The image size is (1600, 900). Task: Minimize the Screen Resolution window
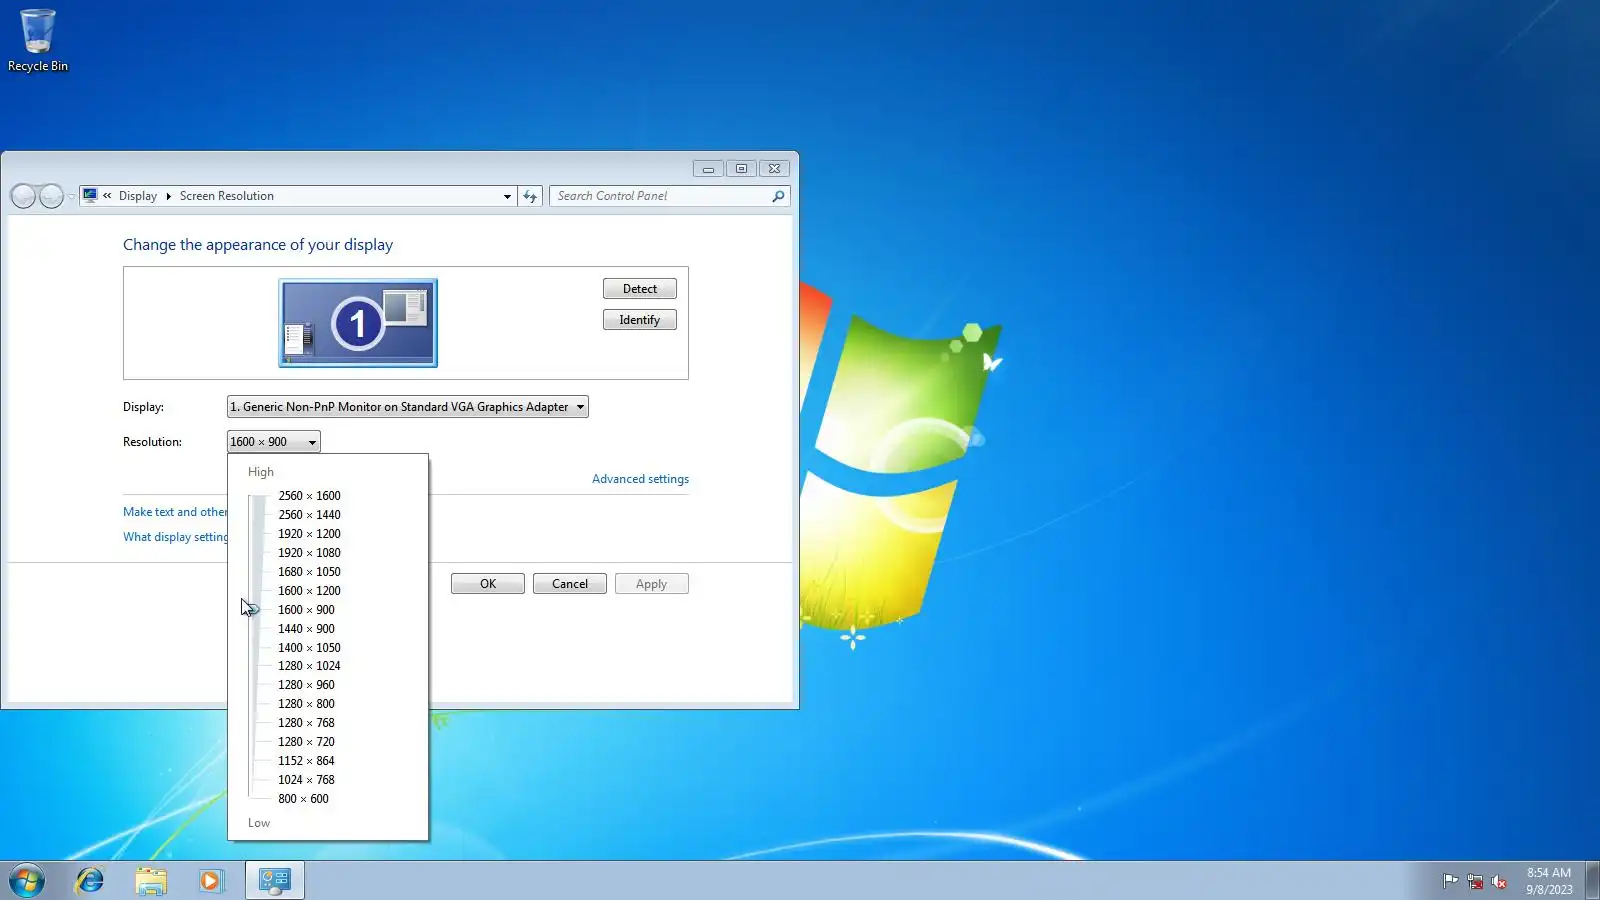pos(708,169)
